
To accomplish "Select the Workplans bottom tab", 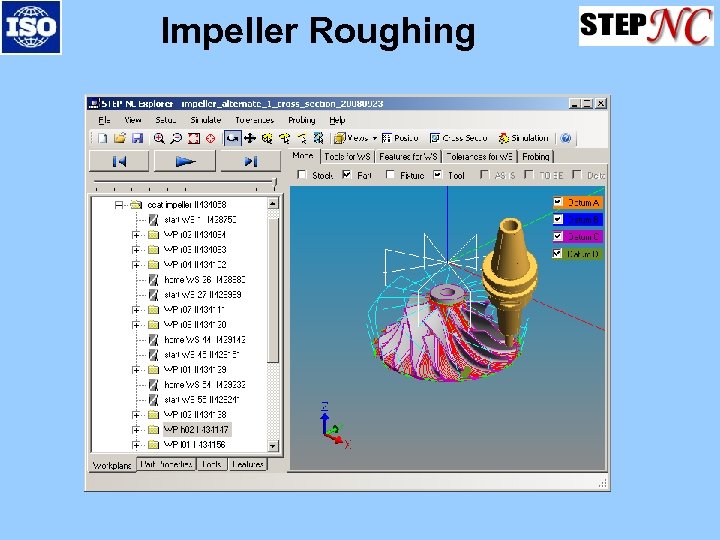I will click(112, 465).
